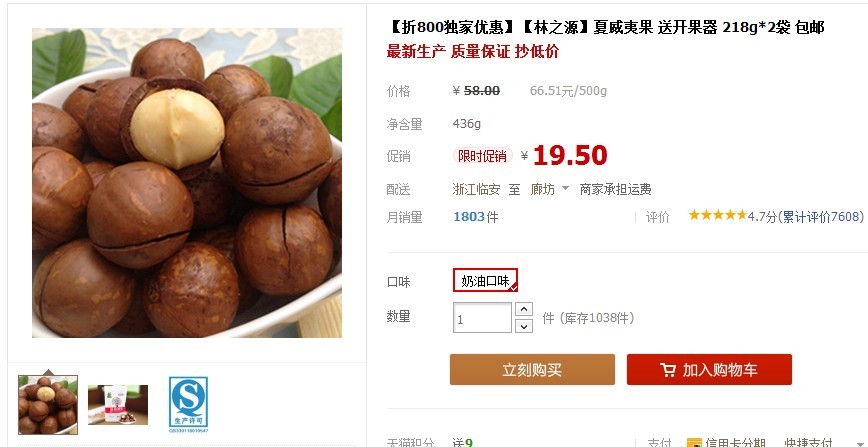868x447 pixels.
Task: Click the 1803 monthly sales count
Action: 469,217
